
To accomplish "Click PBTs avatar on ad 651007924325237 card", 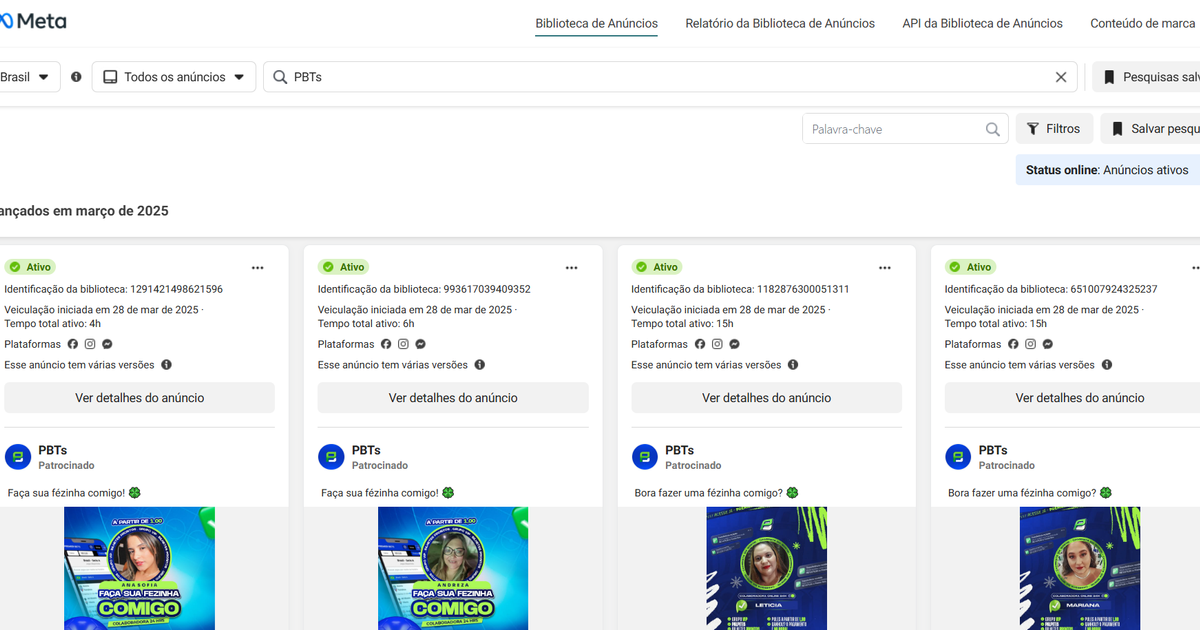I will 958,457.
